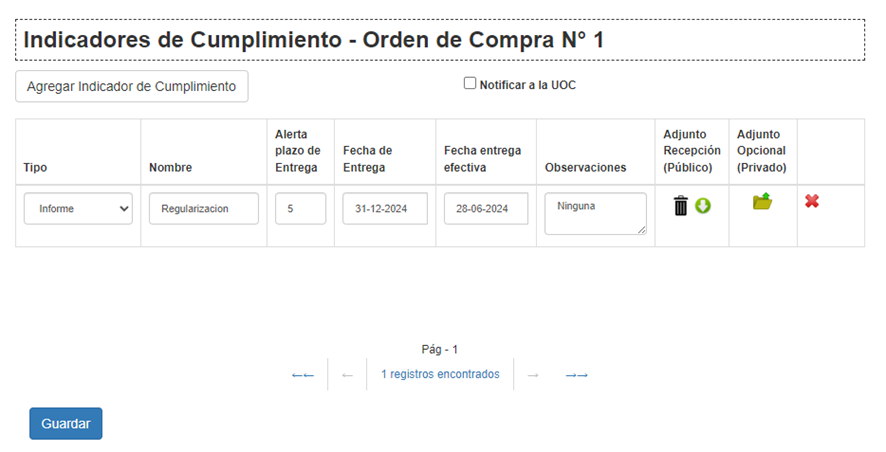The height and width of the screenshot is (452, 886).
Task: Grab the Observaciones textarea resize handle
Action: pos(641,230)
